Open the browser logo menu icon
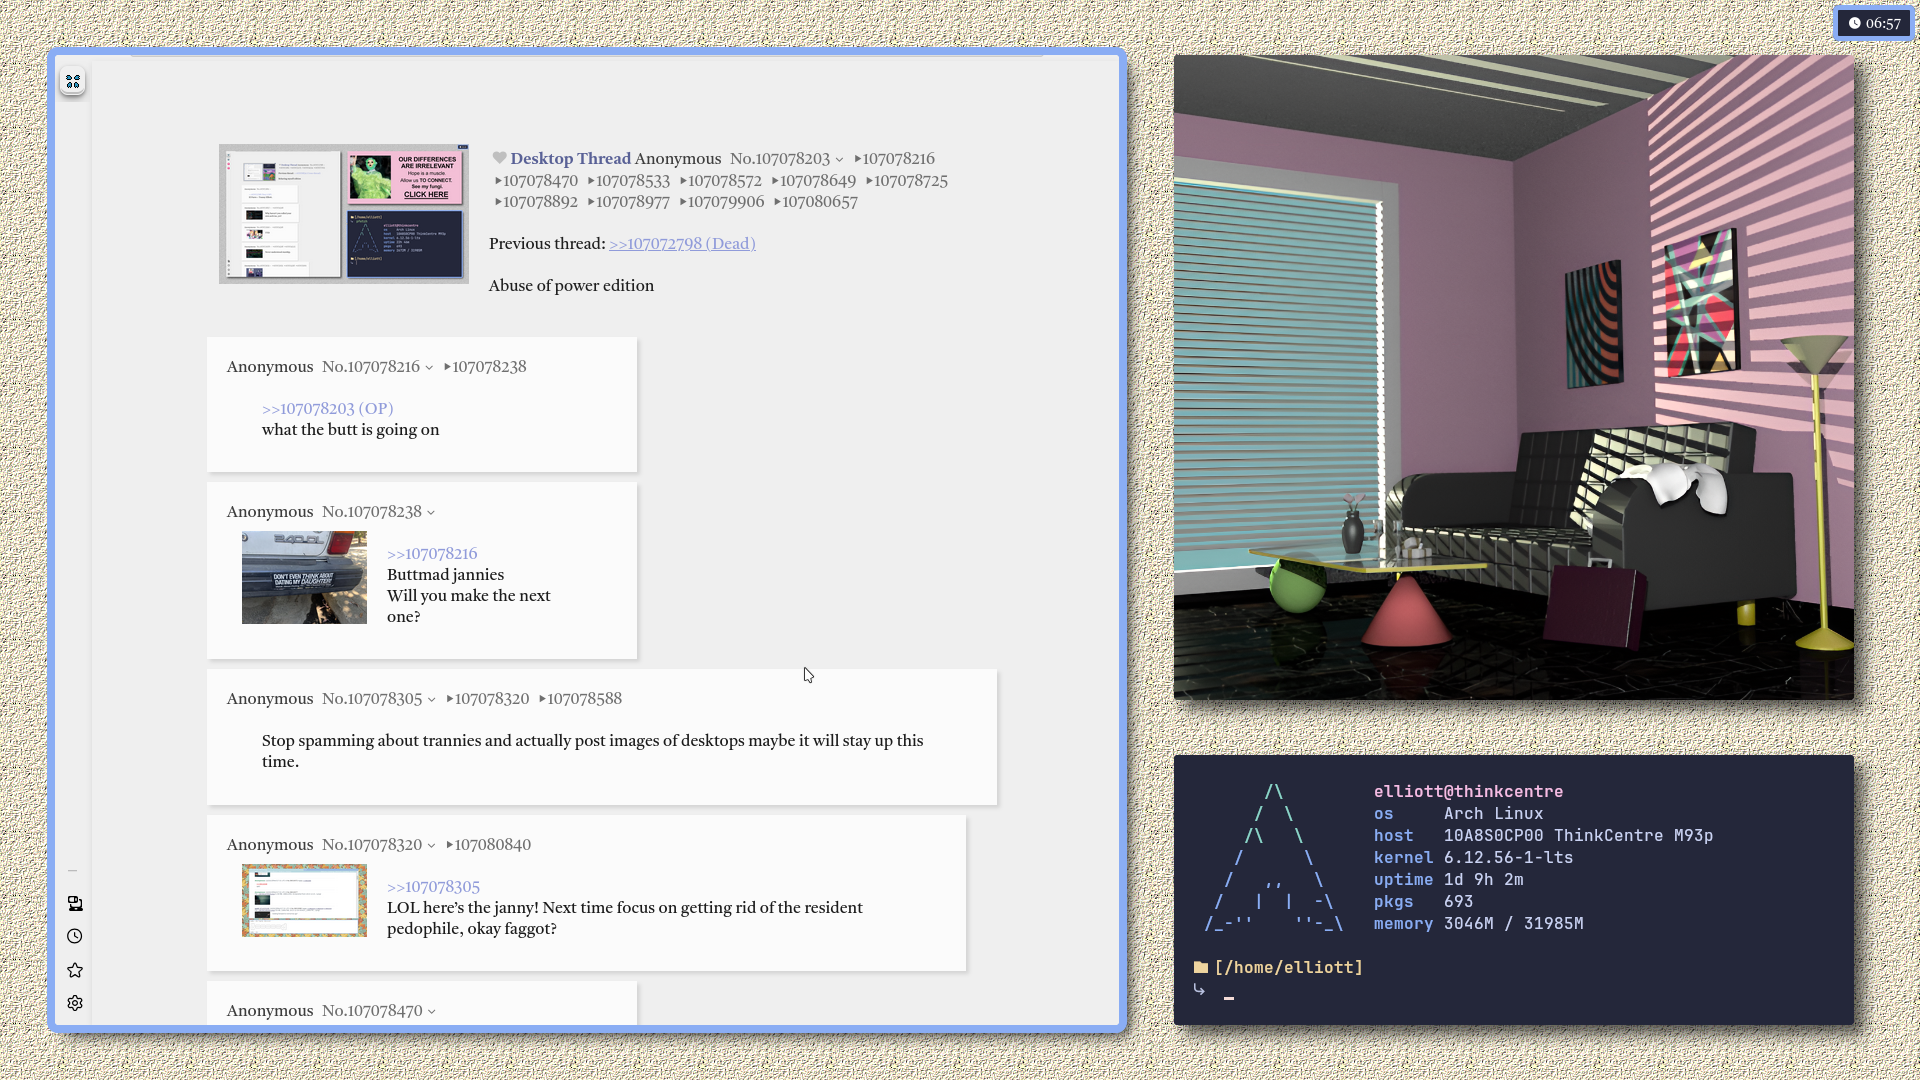Screen dimensions: 1920x1080 73,81
